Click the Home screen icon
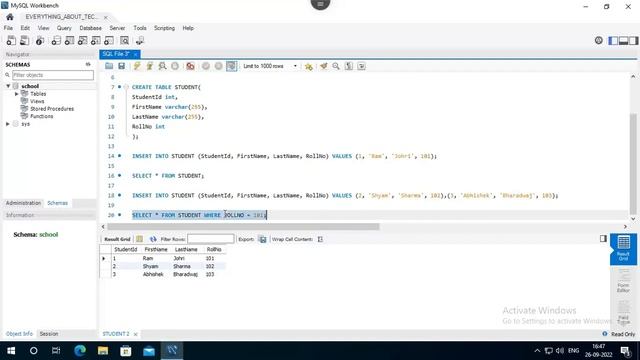The height and width of the screenshot is (360, 640). click(x=10, y=17)
